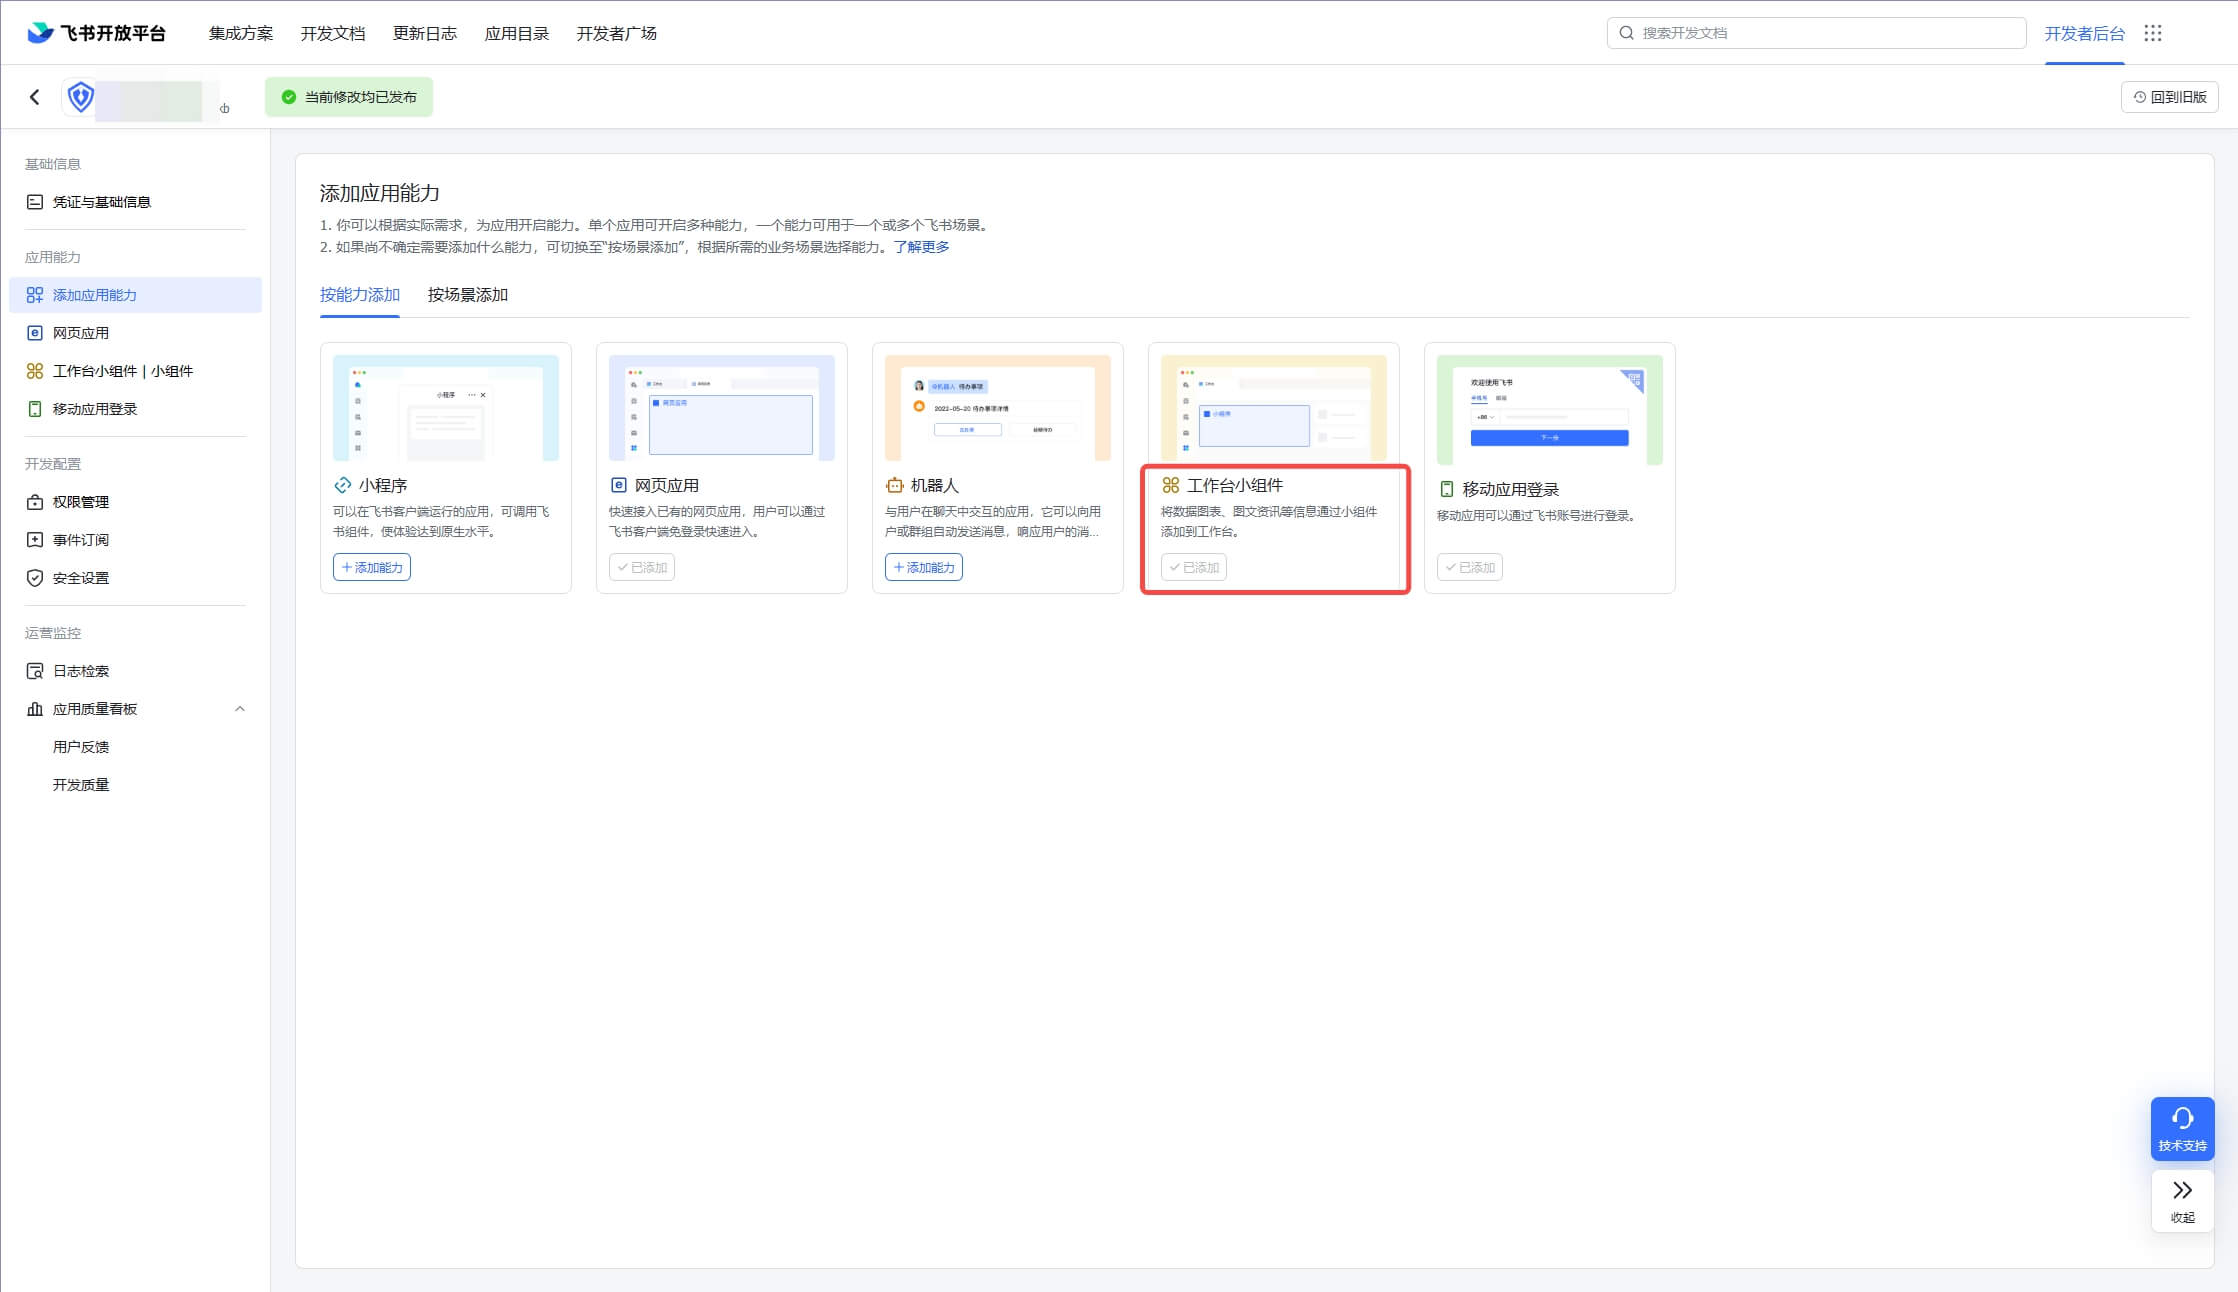The height and width of the screenshot is (1292, 2238).
Task: Open 用户反馈 in the sidebar
Action: pos(81,747)
